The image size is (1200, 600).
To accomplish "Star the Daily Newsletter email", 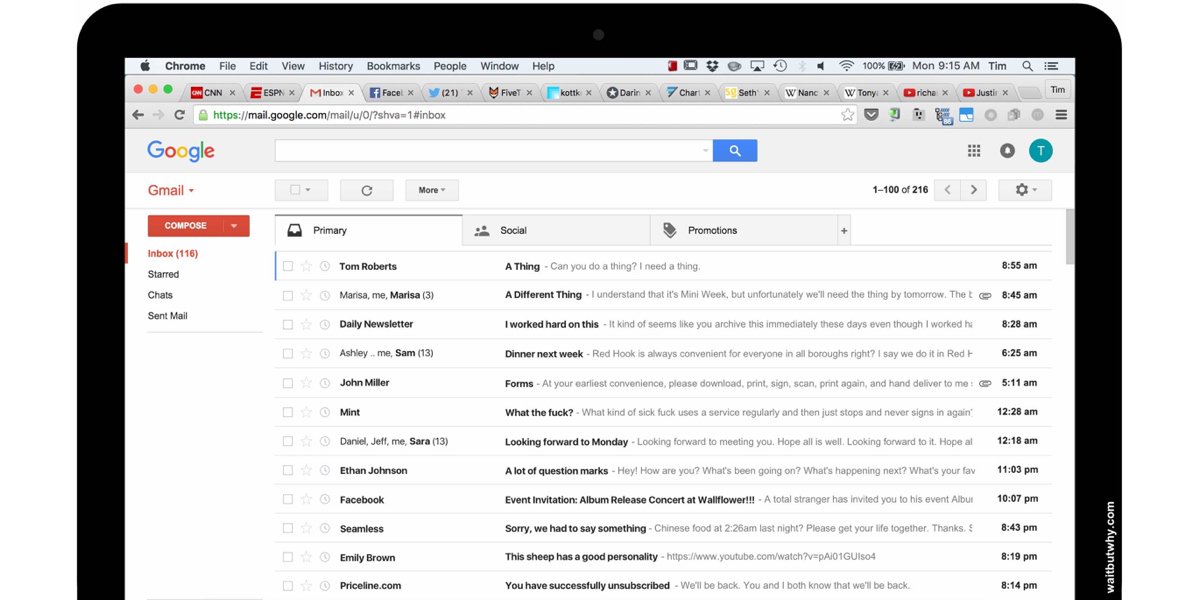I will (x=306, y=324).
